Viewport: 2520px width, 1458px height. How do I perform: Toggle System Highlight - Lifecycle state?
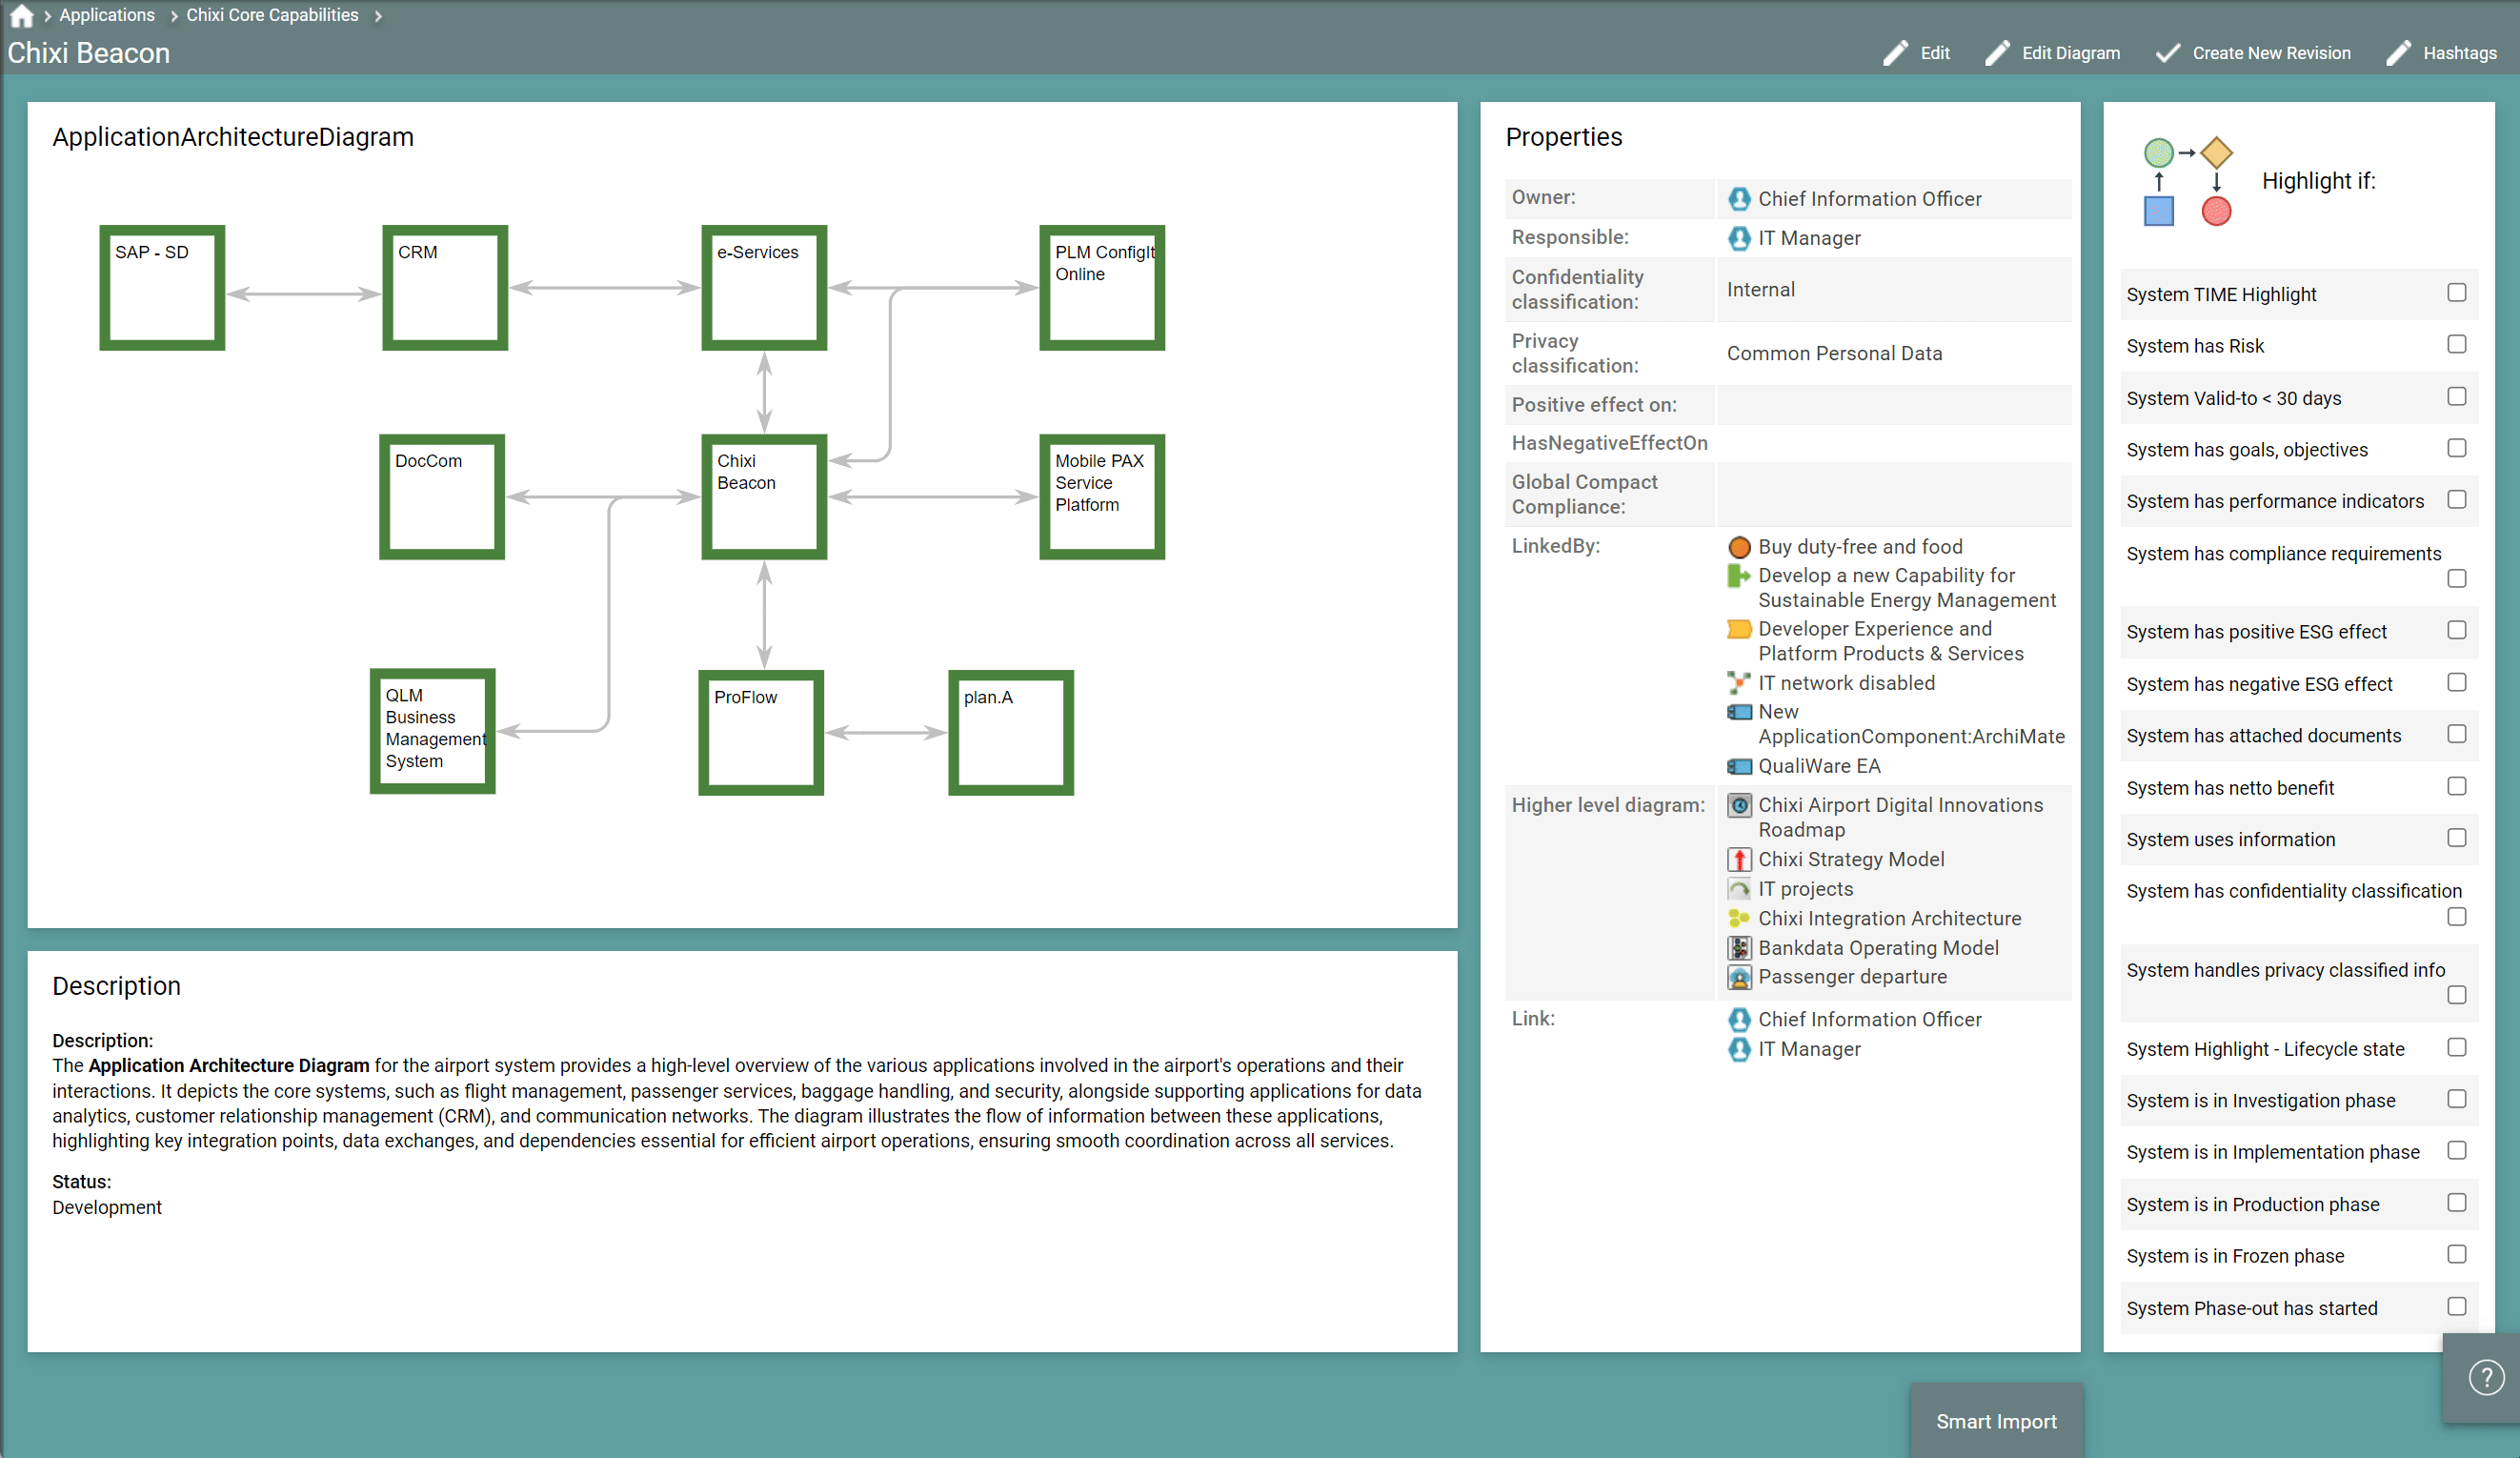pos(2456,1047)
